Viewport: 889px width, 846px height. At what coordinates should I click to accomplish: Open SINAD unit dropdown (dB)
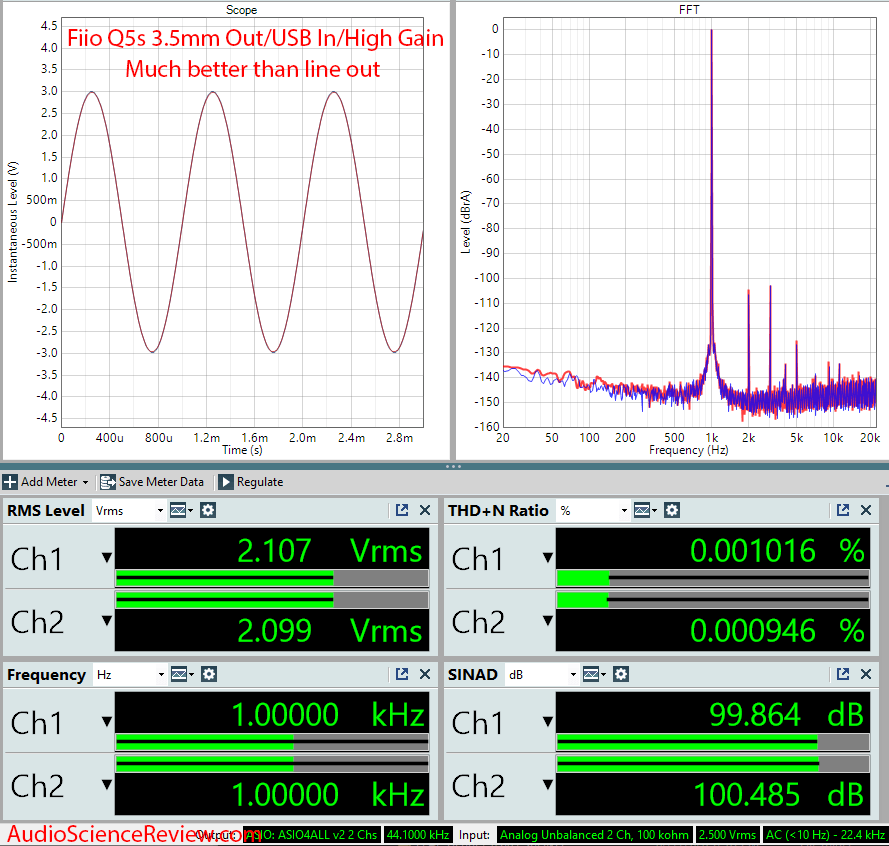point(542,675)
